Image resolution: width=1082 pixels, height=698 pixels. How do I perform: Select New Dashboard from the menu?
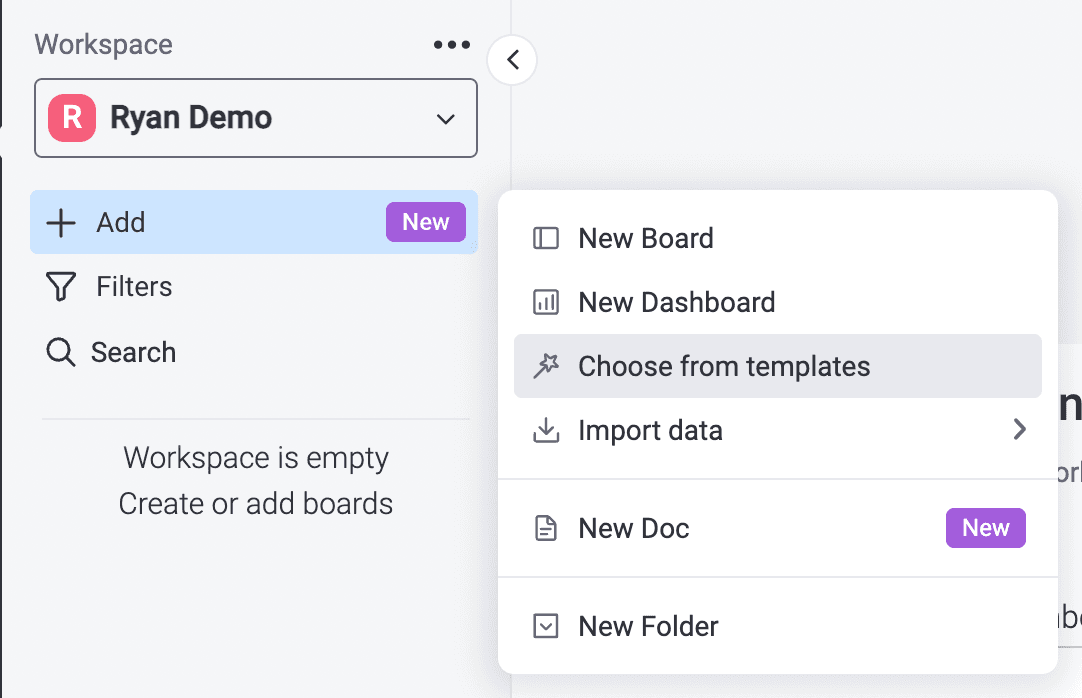676,302
